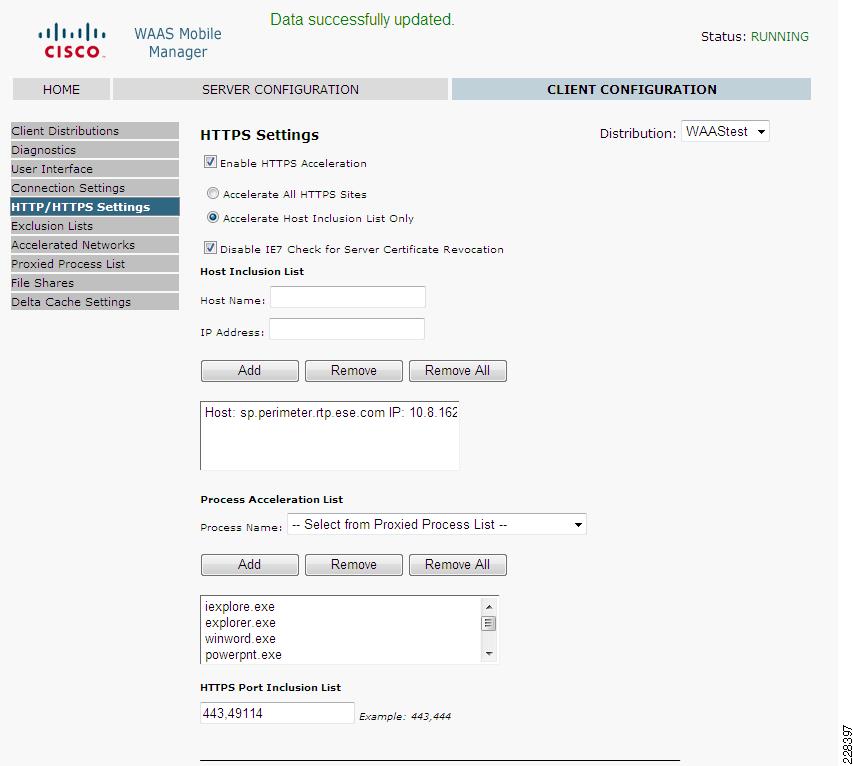
Task: Click Remove All under Process Acceleration List
Action: point(458,565)
